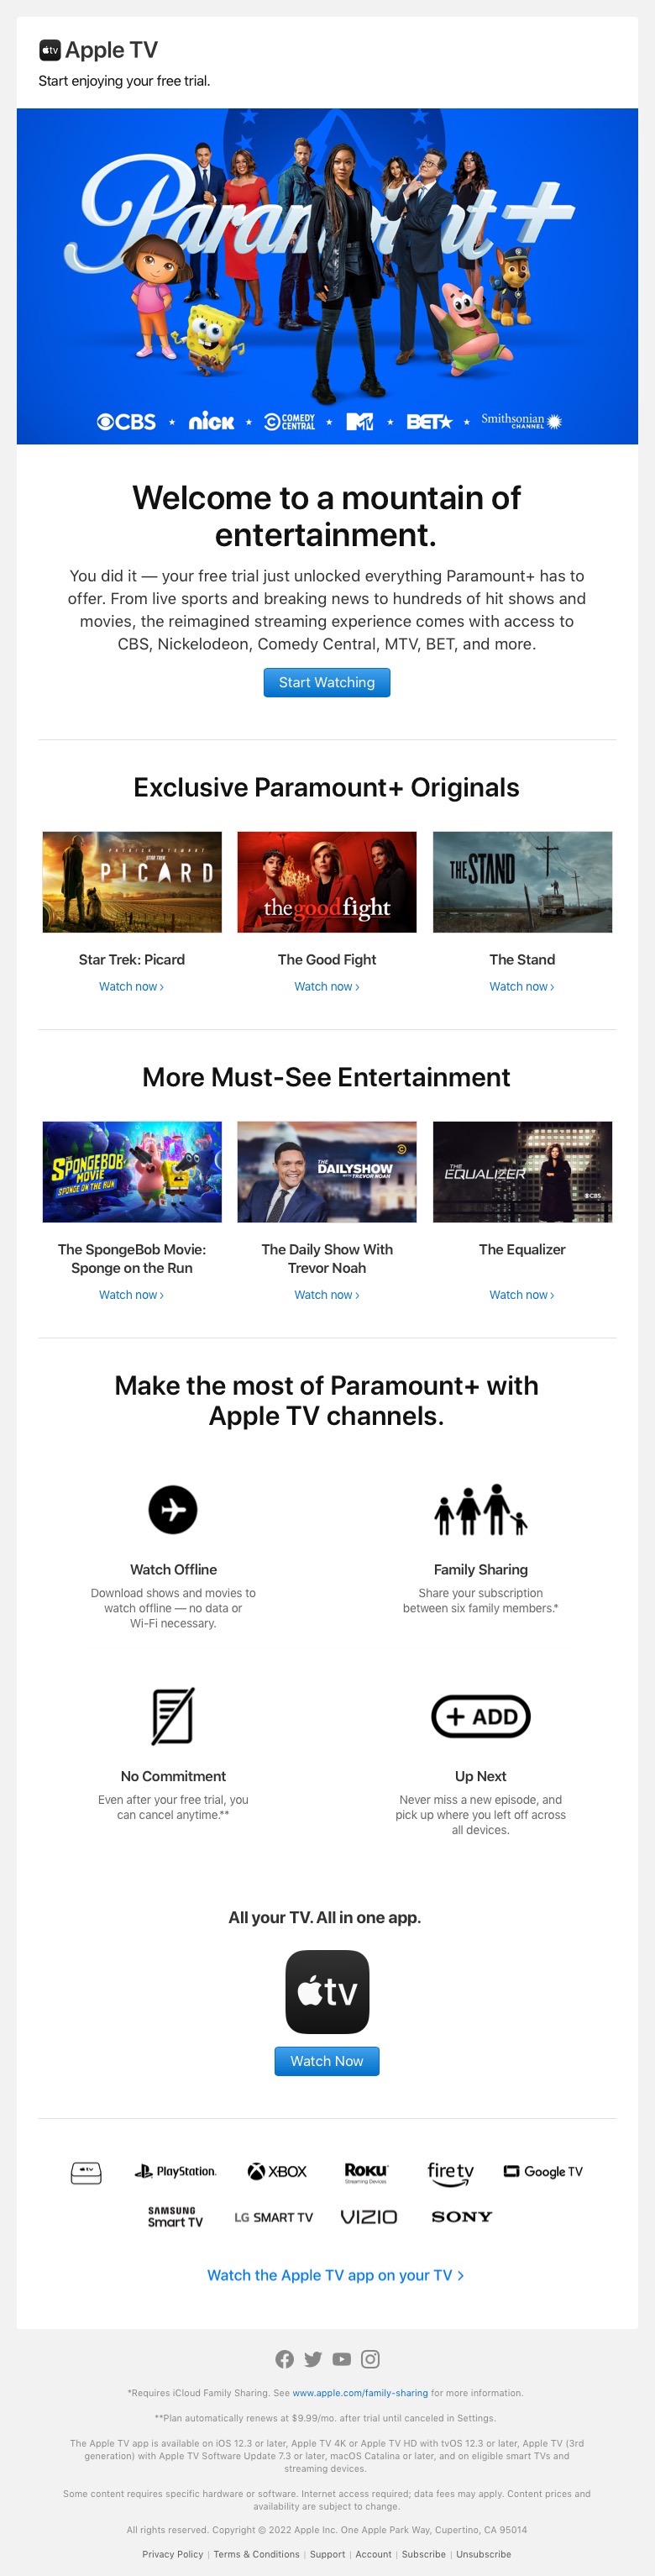
Task: Click the Up Next heading text
Action: (481, 1776)
